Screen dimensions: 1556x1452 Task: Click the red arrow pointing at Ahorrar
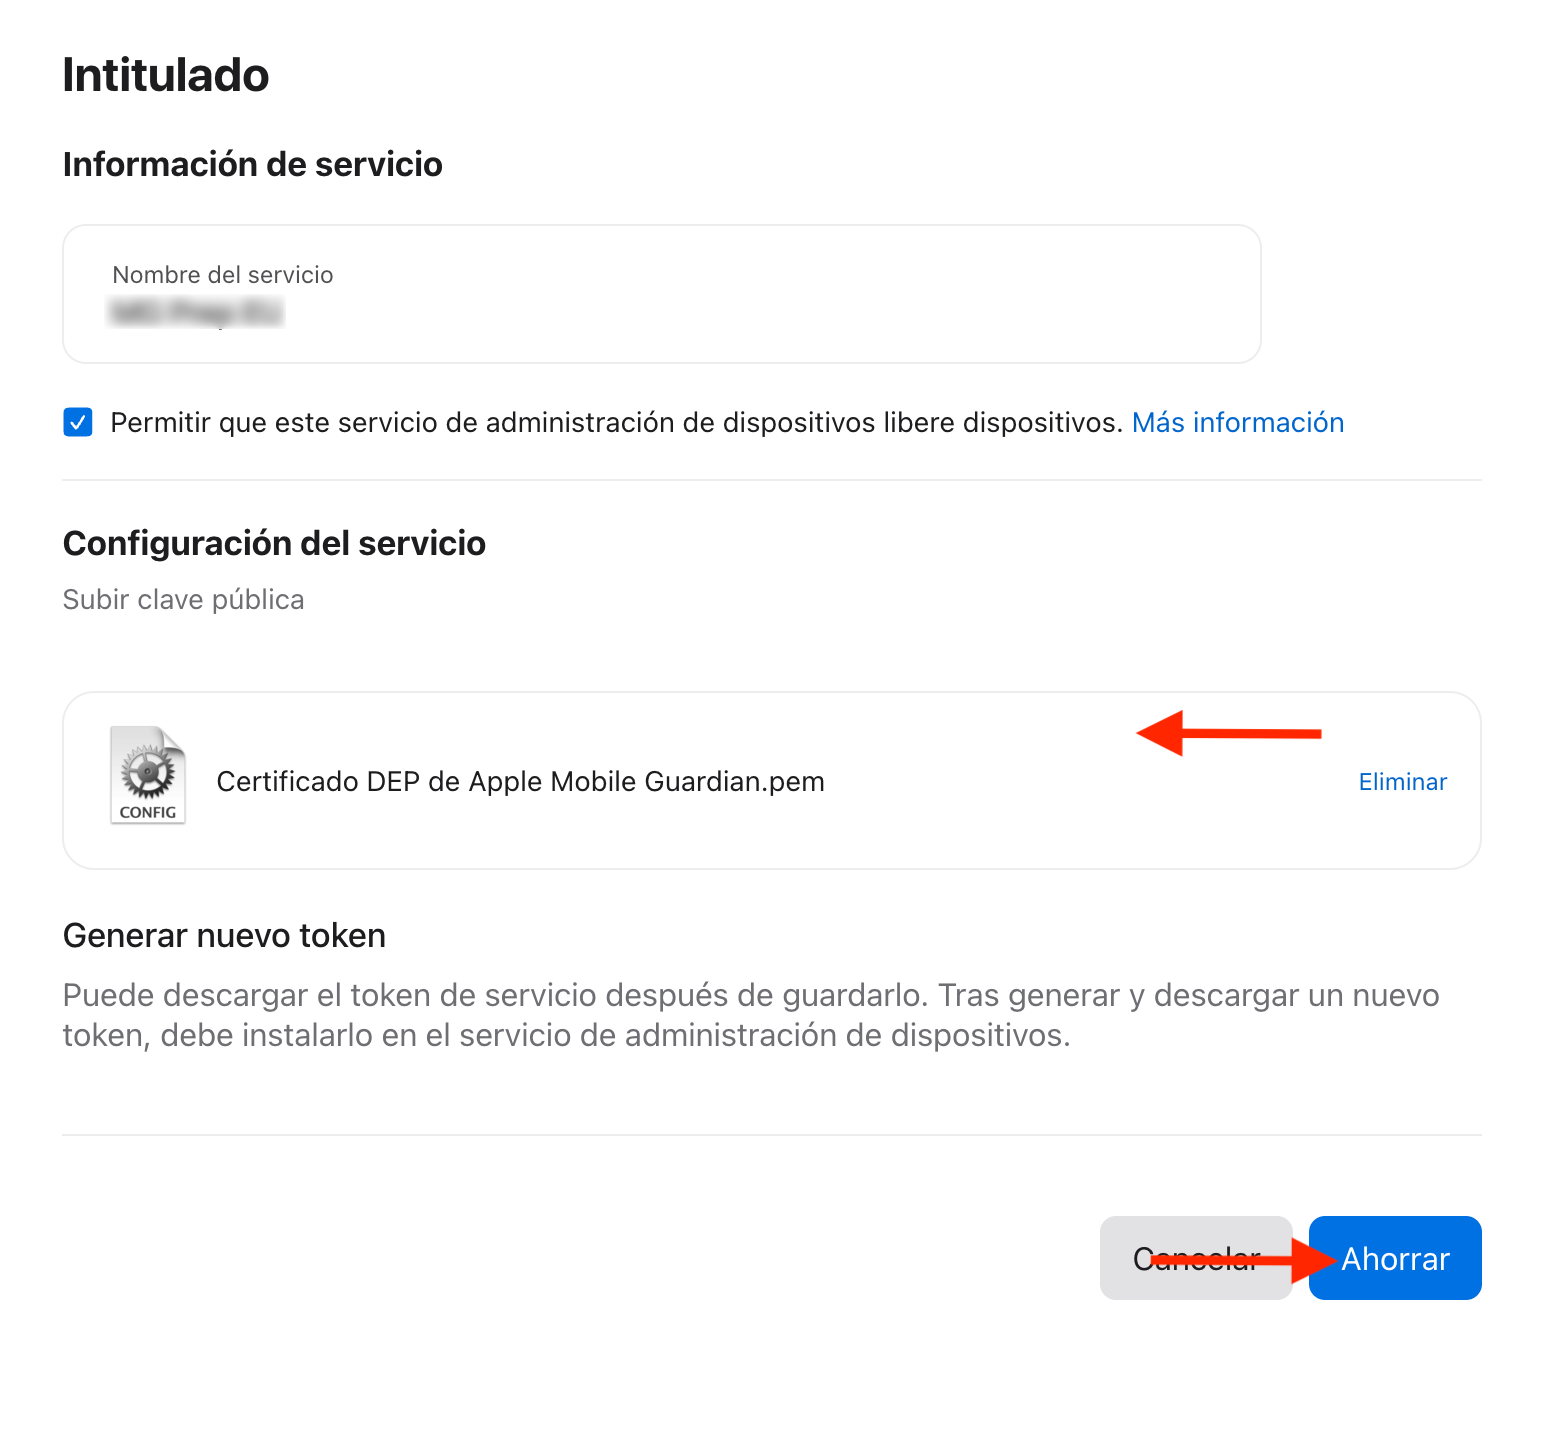1242,1260
